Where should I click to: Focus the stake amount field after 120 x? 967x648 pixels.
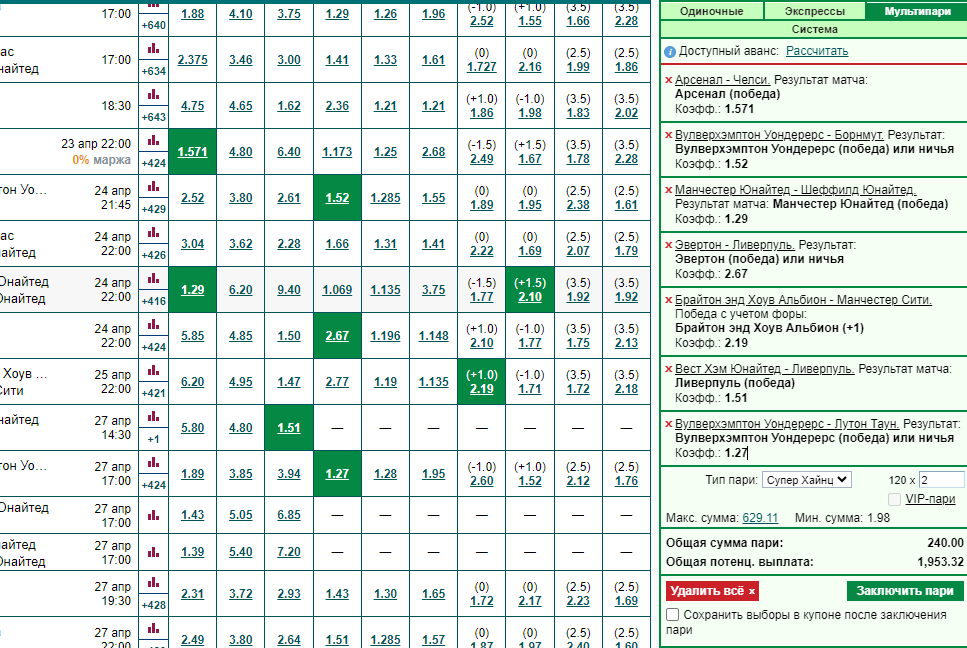(942, 480)
